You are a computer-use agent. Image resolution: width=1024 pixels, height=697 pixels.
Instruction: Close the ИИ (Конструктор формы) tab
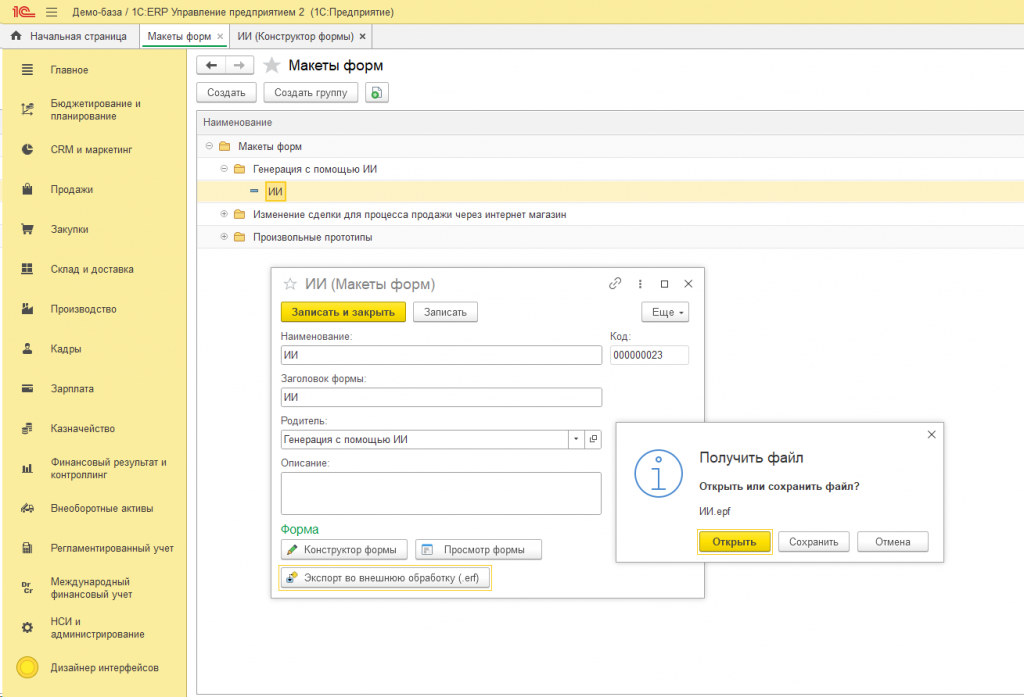pos(362,36)
